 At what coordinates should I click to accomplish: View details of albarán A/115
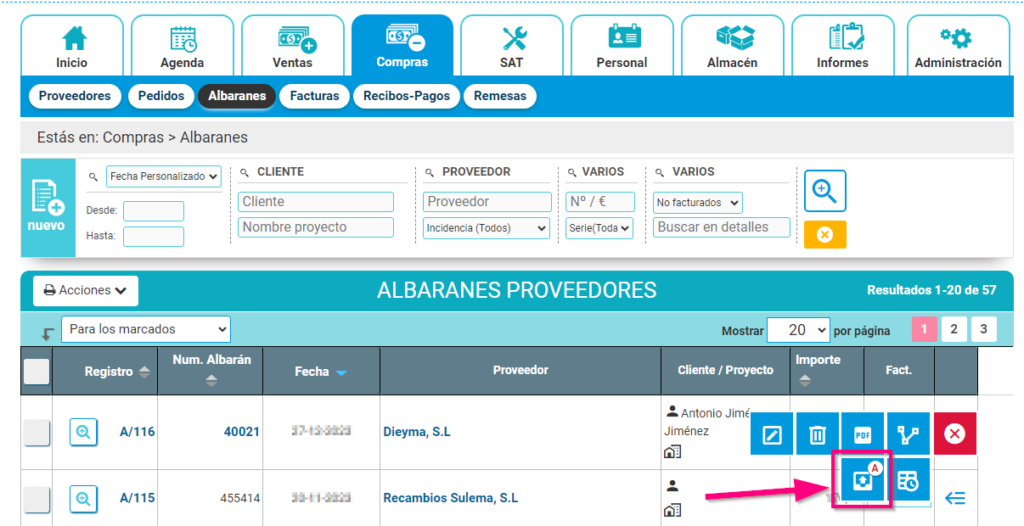tap(84, 499)
